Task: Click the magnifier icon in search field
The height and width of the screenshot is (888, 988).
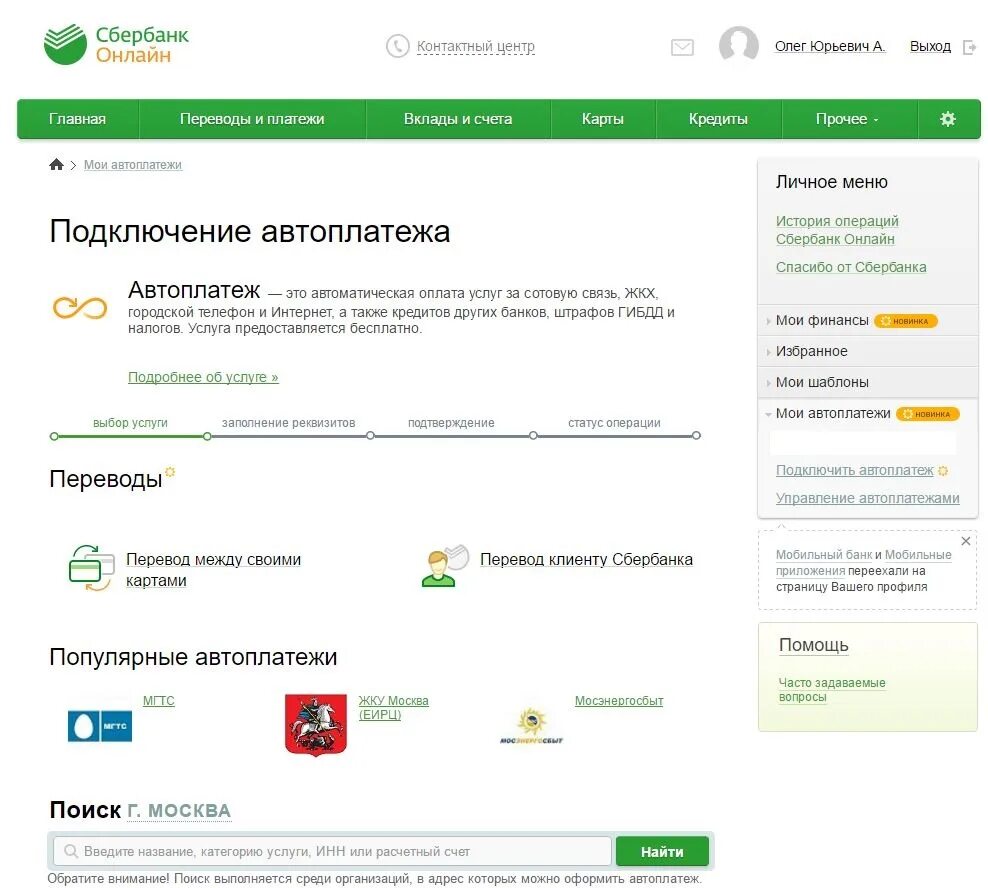Action: [71, 851]
